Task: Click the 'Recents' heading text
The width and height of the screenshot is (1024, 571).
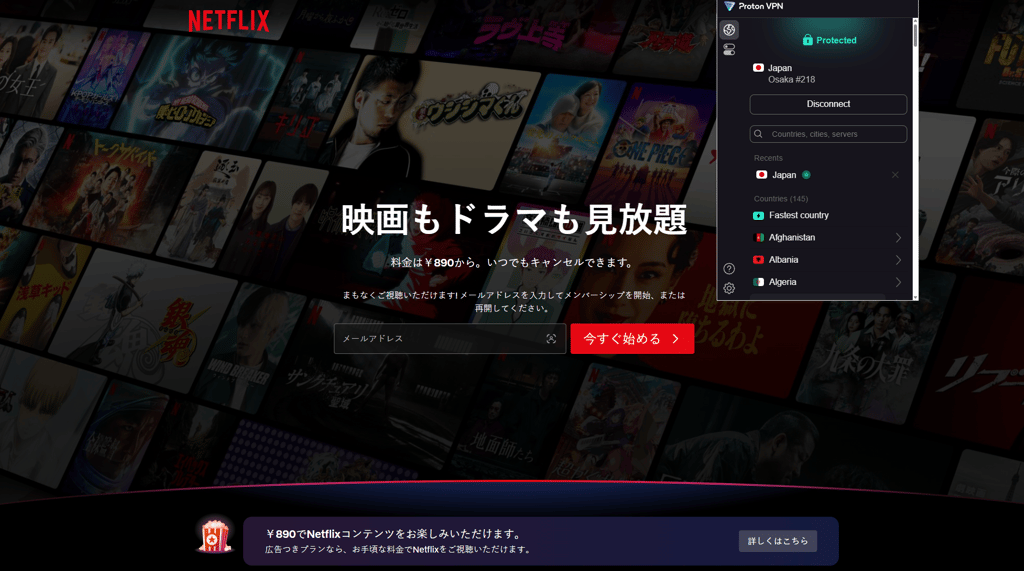Action: [768, 158]
